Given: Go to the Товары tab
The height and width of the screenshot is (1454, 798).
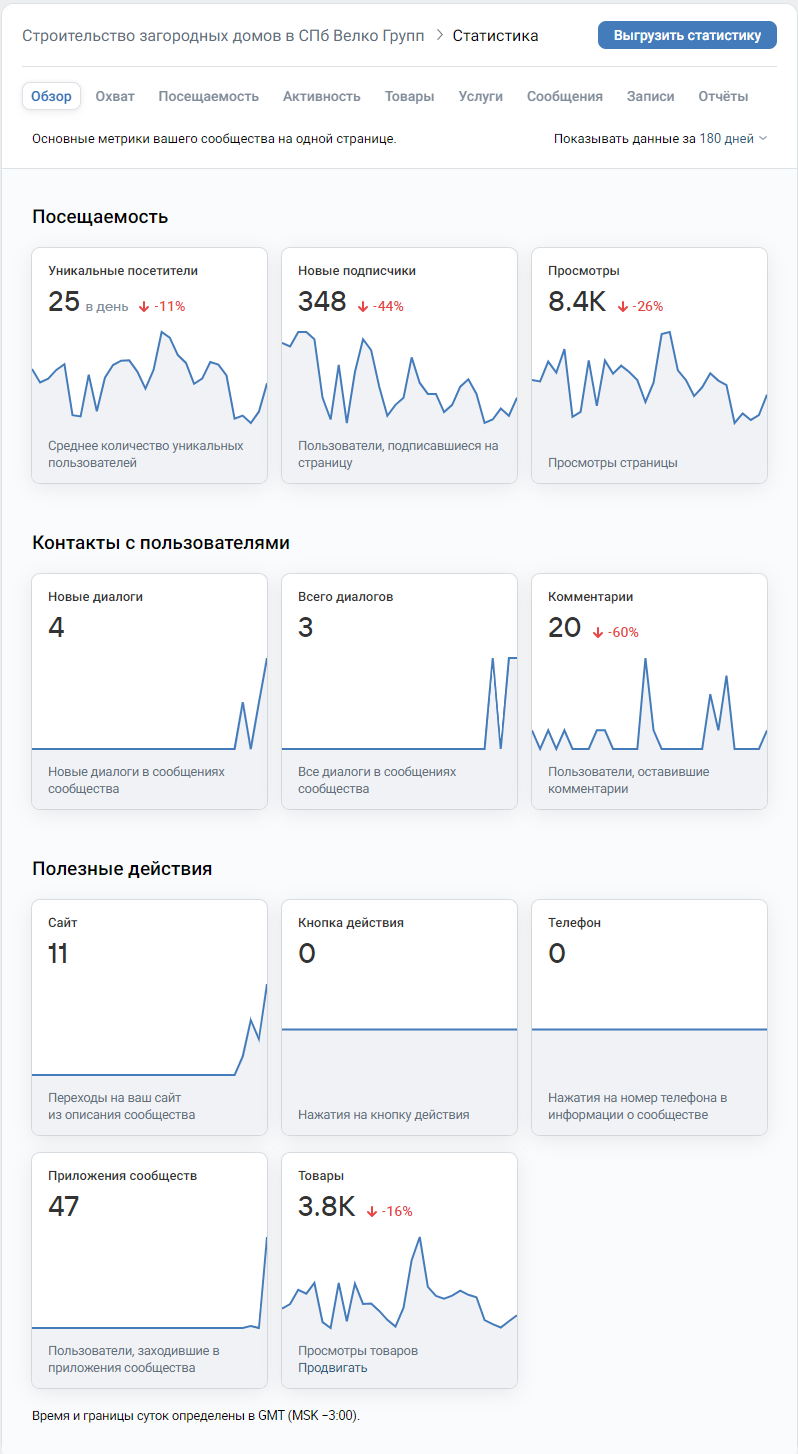Looking at the screenshot, I should 409,96.
